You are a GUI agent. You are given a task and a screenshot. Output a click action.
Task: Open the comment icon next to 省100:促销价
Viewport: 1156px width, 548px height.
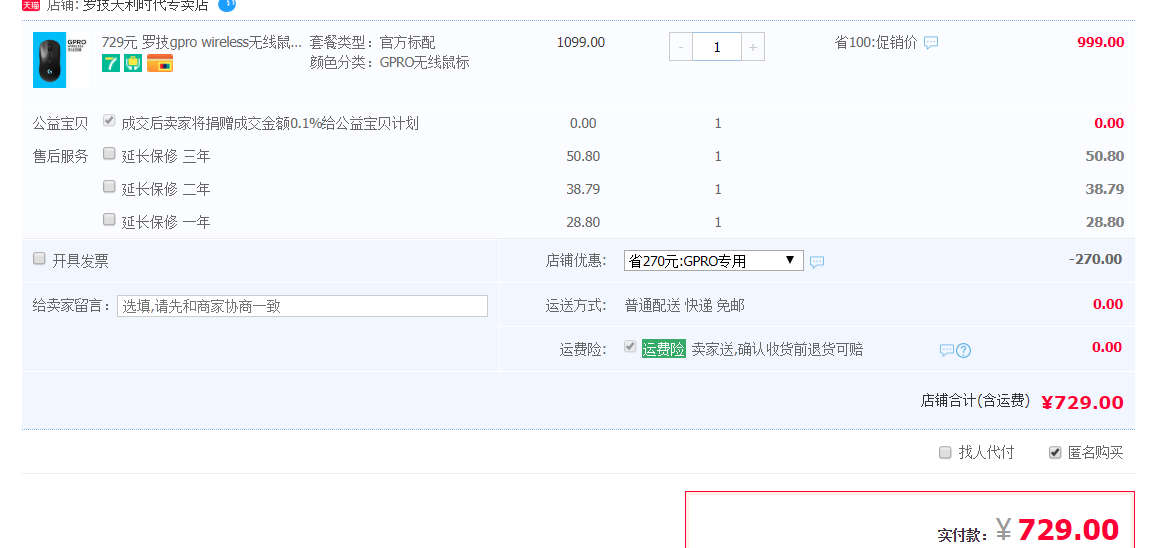click(931, 43)
